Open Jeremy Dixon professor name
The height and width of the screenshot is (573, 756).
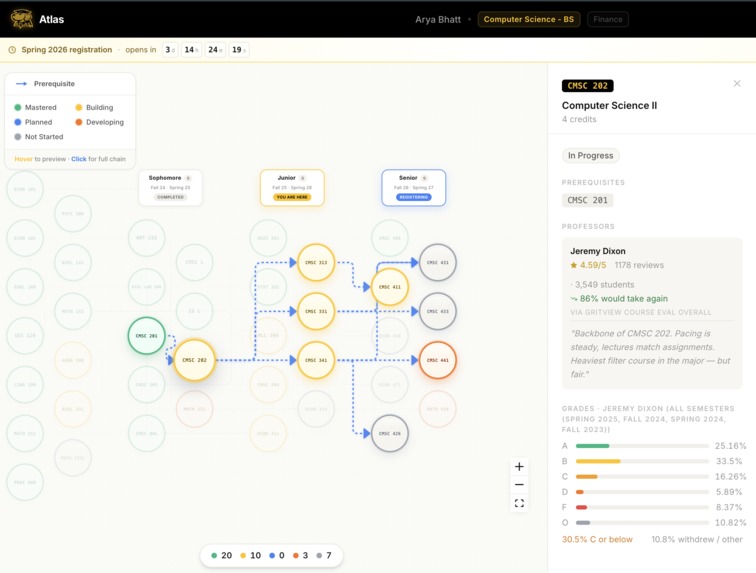coord(598,251)
